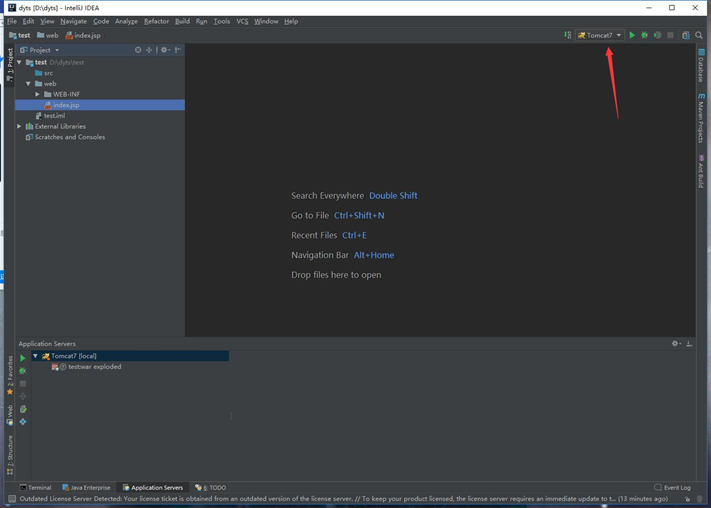
Task: Open the Analyze menu
Action: click(127, 21)
